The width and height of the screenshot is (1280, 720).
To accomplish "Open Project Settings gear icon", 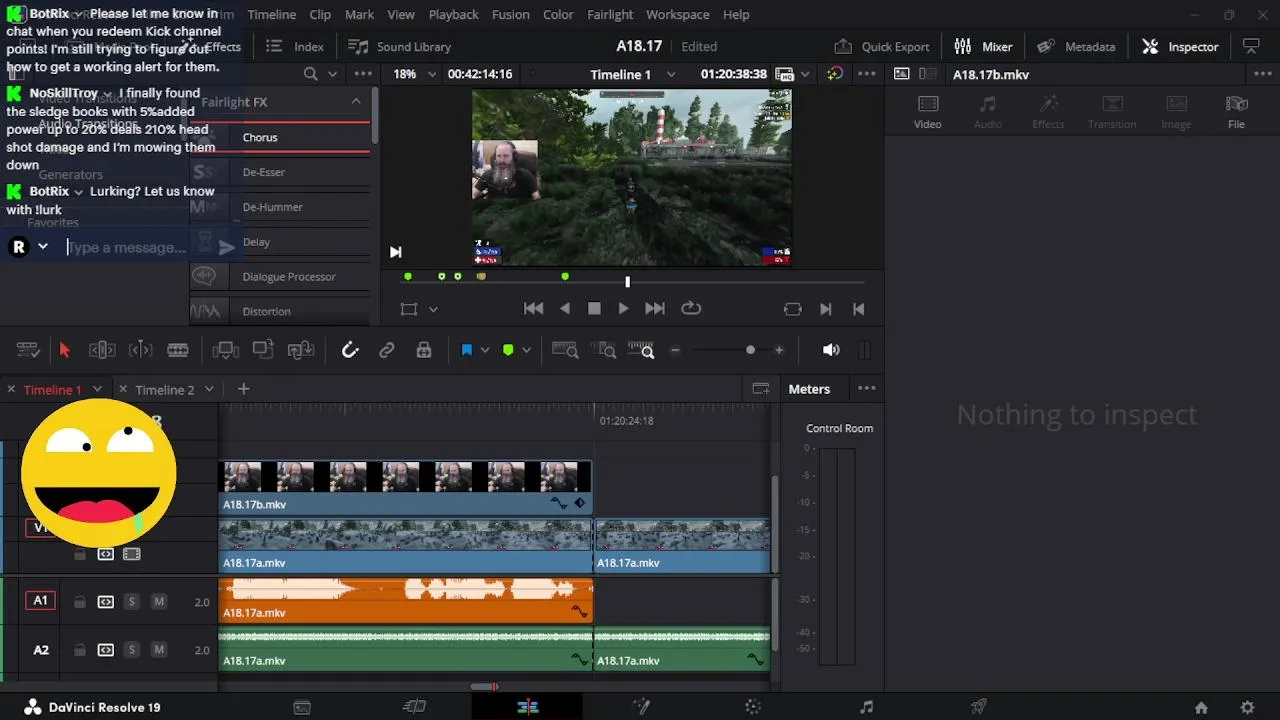I will tap(1247, 708).
